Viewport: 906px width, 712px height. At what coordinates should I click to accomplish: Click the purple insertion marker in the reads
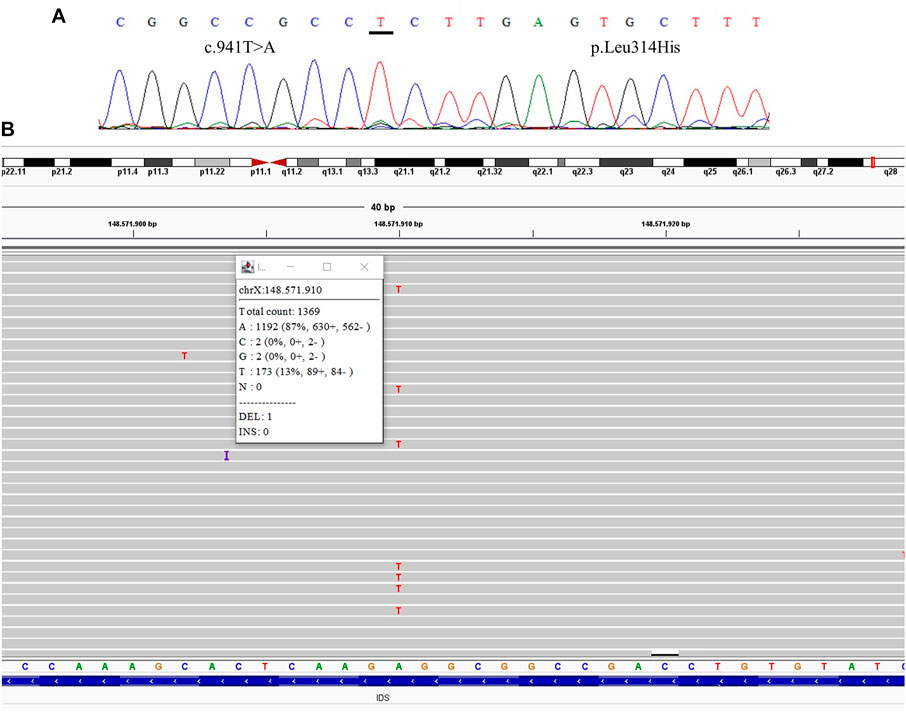pyautogui.click(x=226, y=455)
